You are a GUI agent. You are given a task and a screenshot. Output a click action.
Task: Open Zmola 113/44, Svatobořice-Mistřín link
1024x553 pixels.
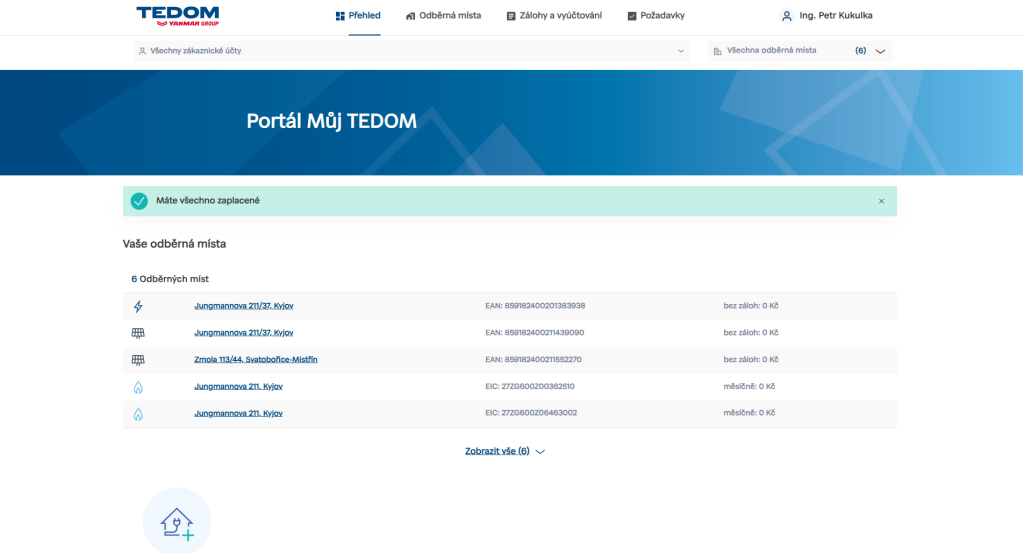pyautogui.click(x=255, y=359)
